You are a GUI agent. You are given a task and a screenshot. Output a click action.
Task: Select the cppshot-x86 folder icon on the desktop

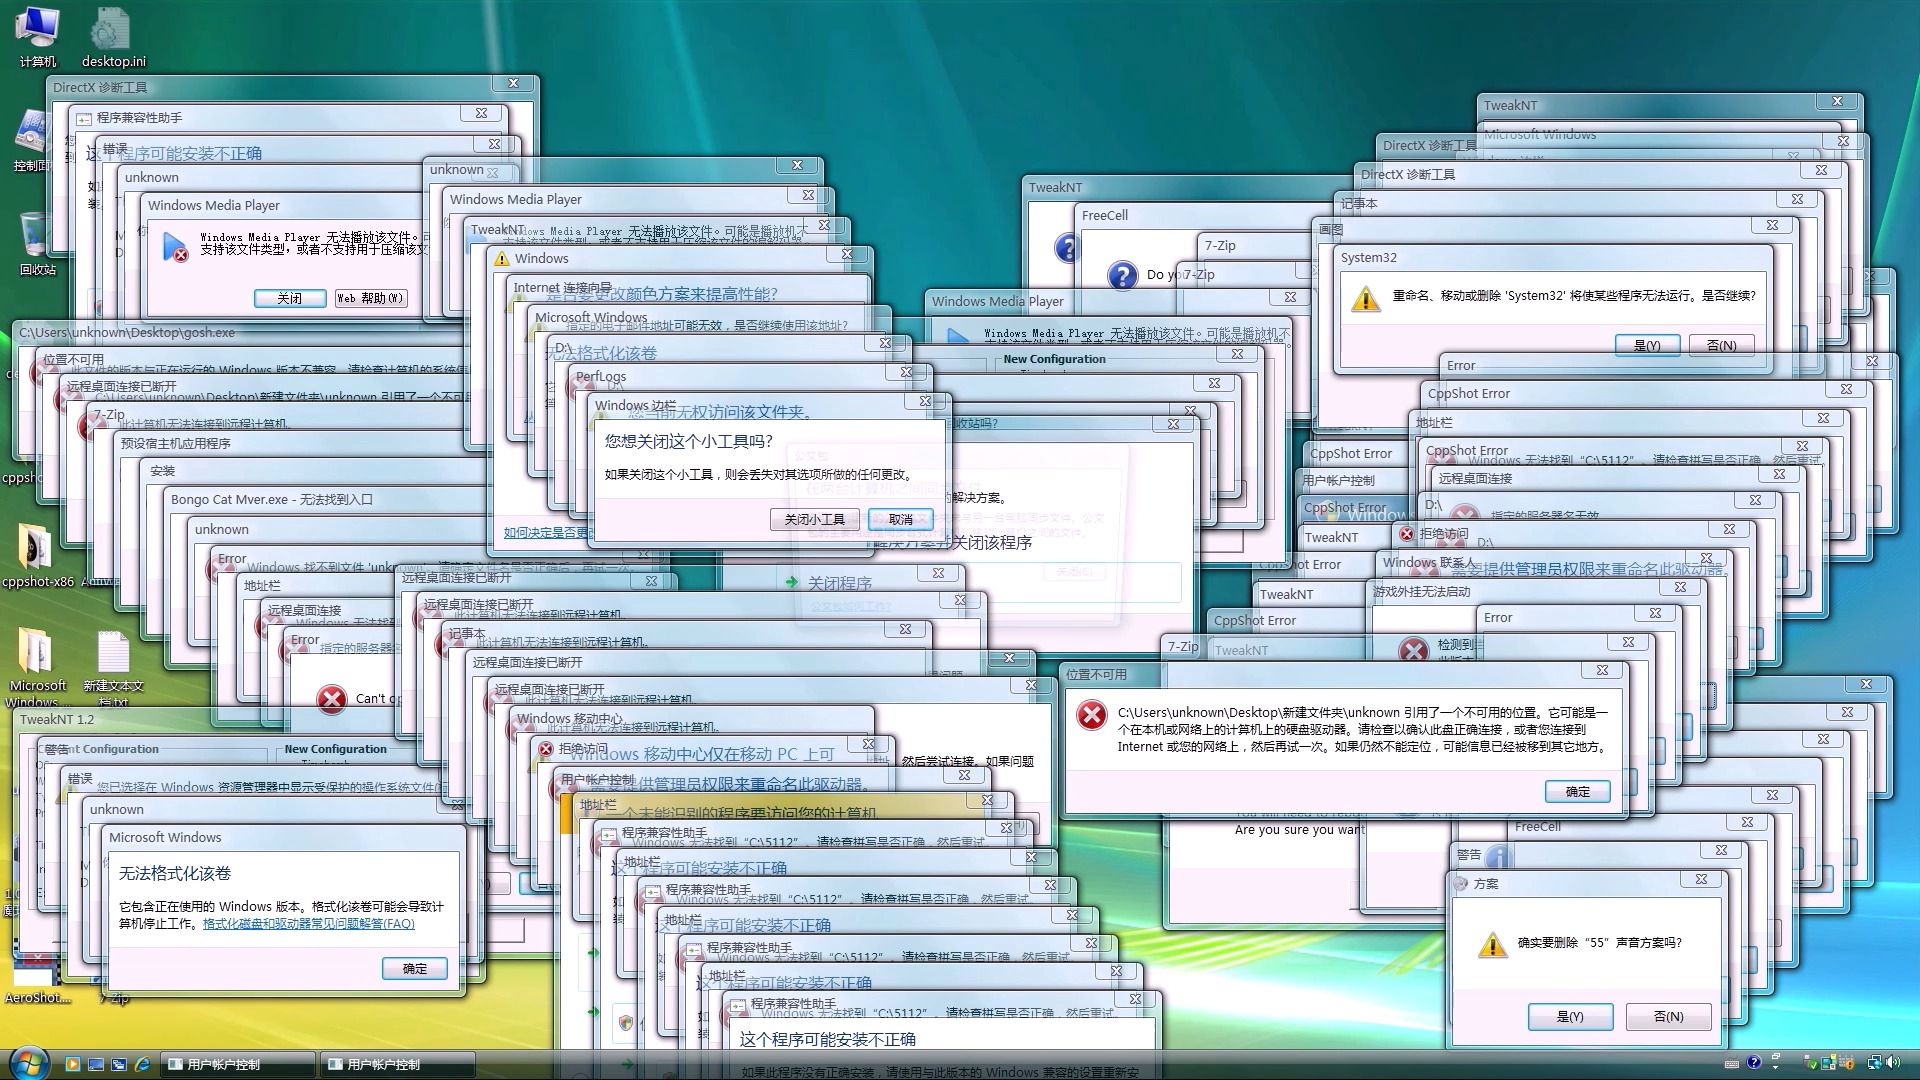point(37,555)
